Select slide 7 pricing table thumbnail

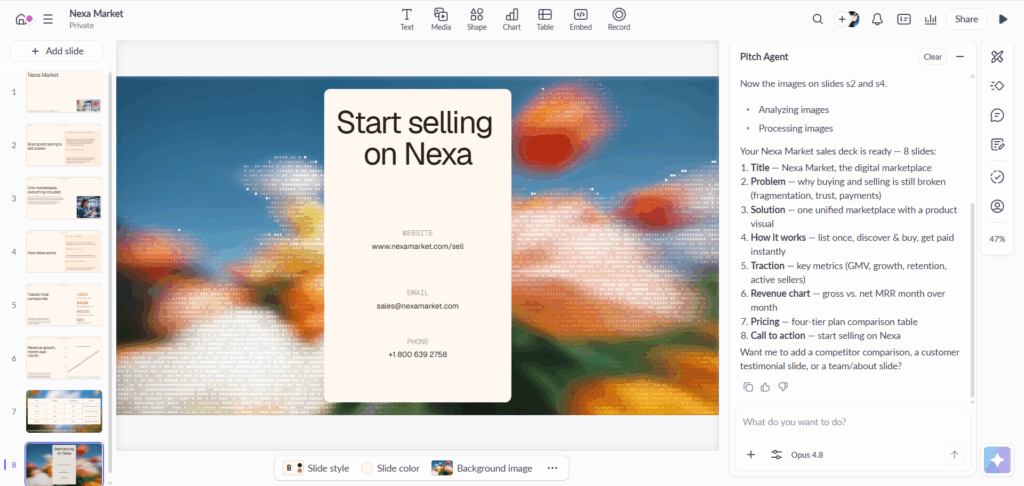pos(64,412)
